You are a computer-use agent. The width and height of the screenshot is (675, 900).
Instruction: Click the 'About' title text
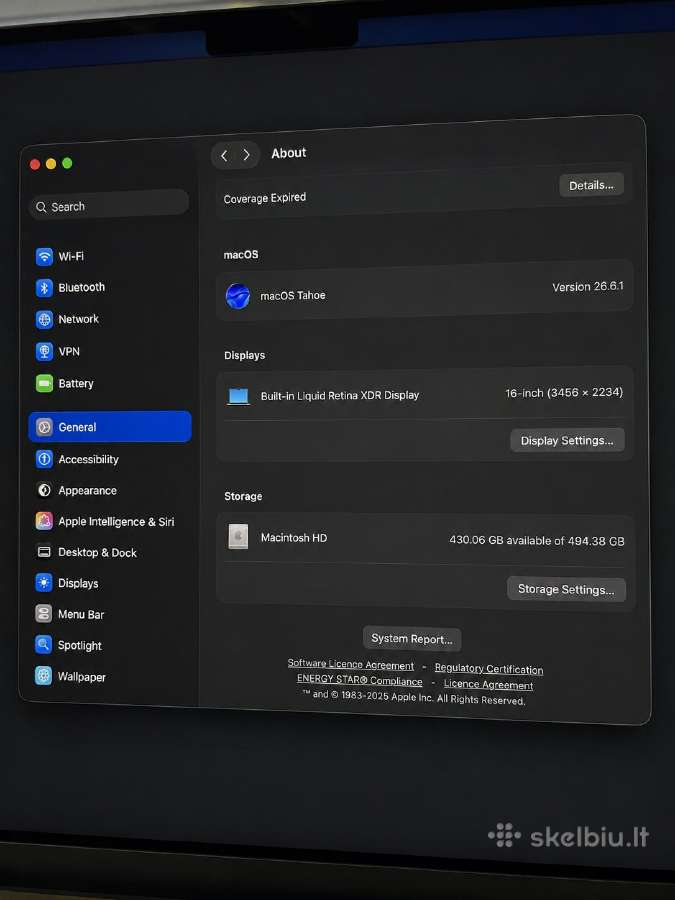pos(289,153)
